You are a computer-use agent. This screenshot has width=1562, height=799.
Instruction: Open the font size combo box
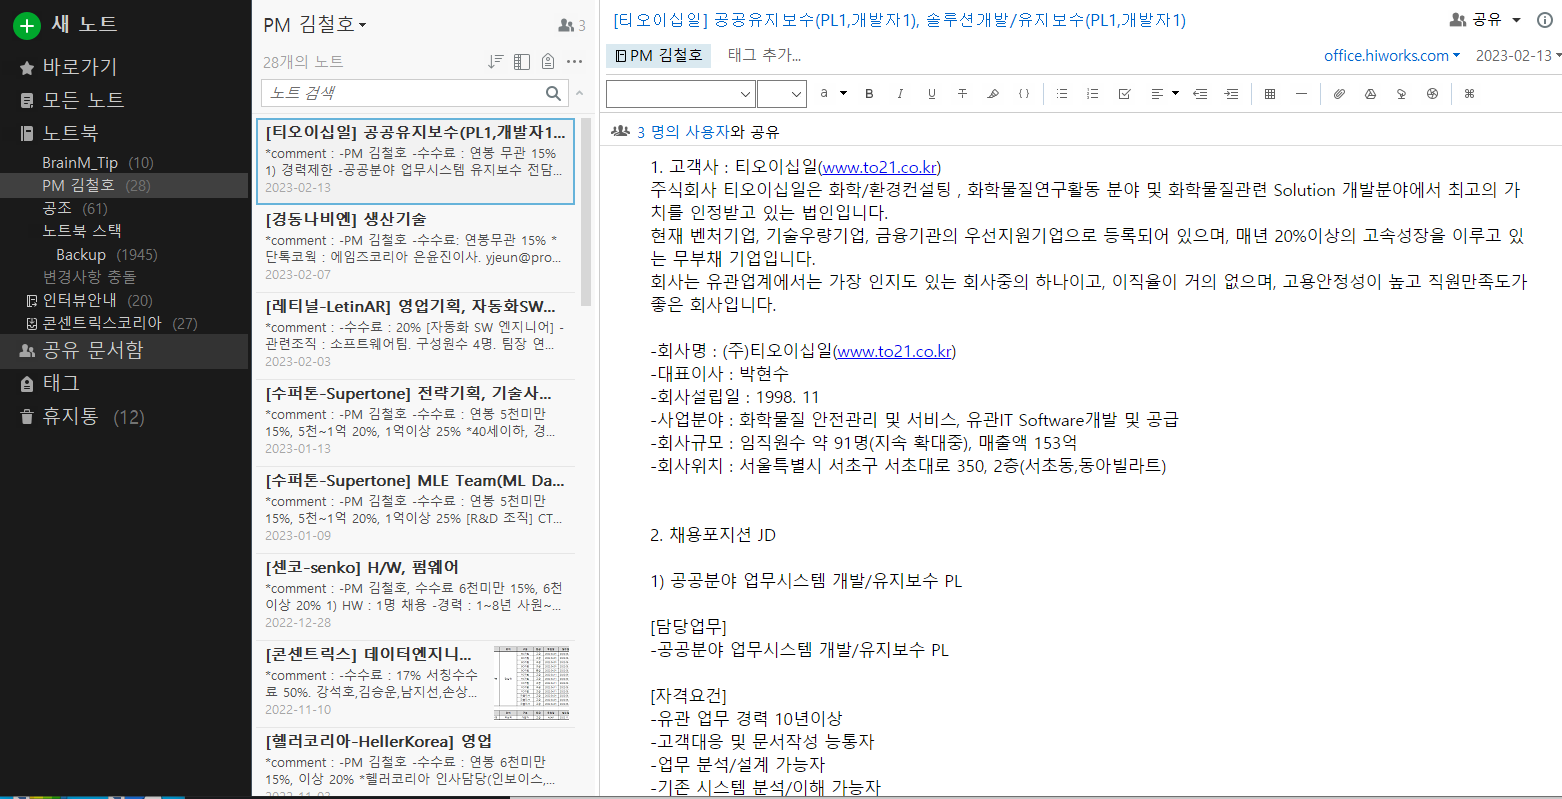point(782,94)
